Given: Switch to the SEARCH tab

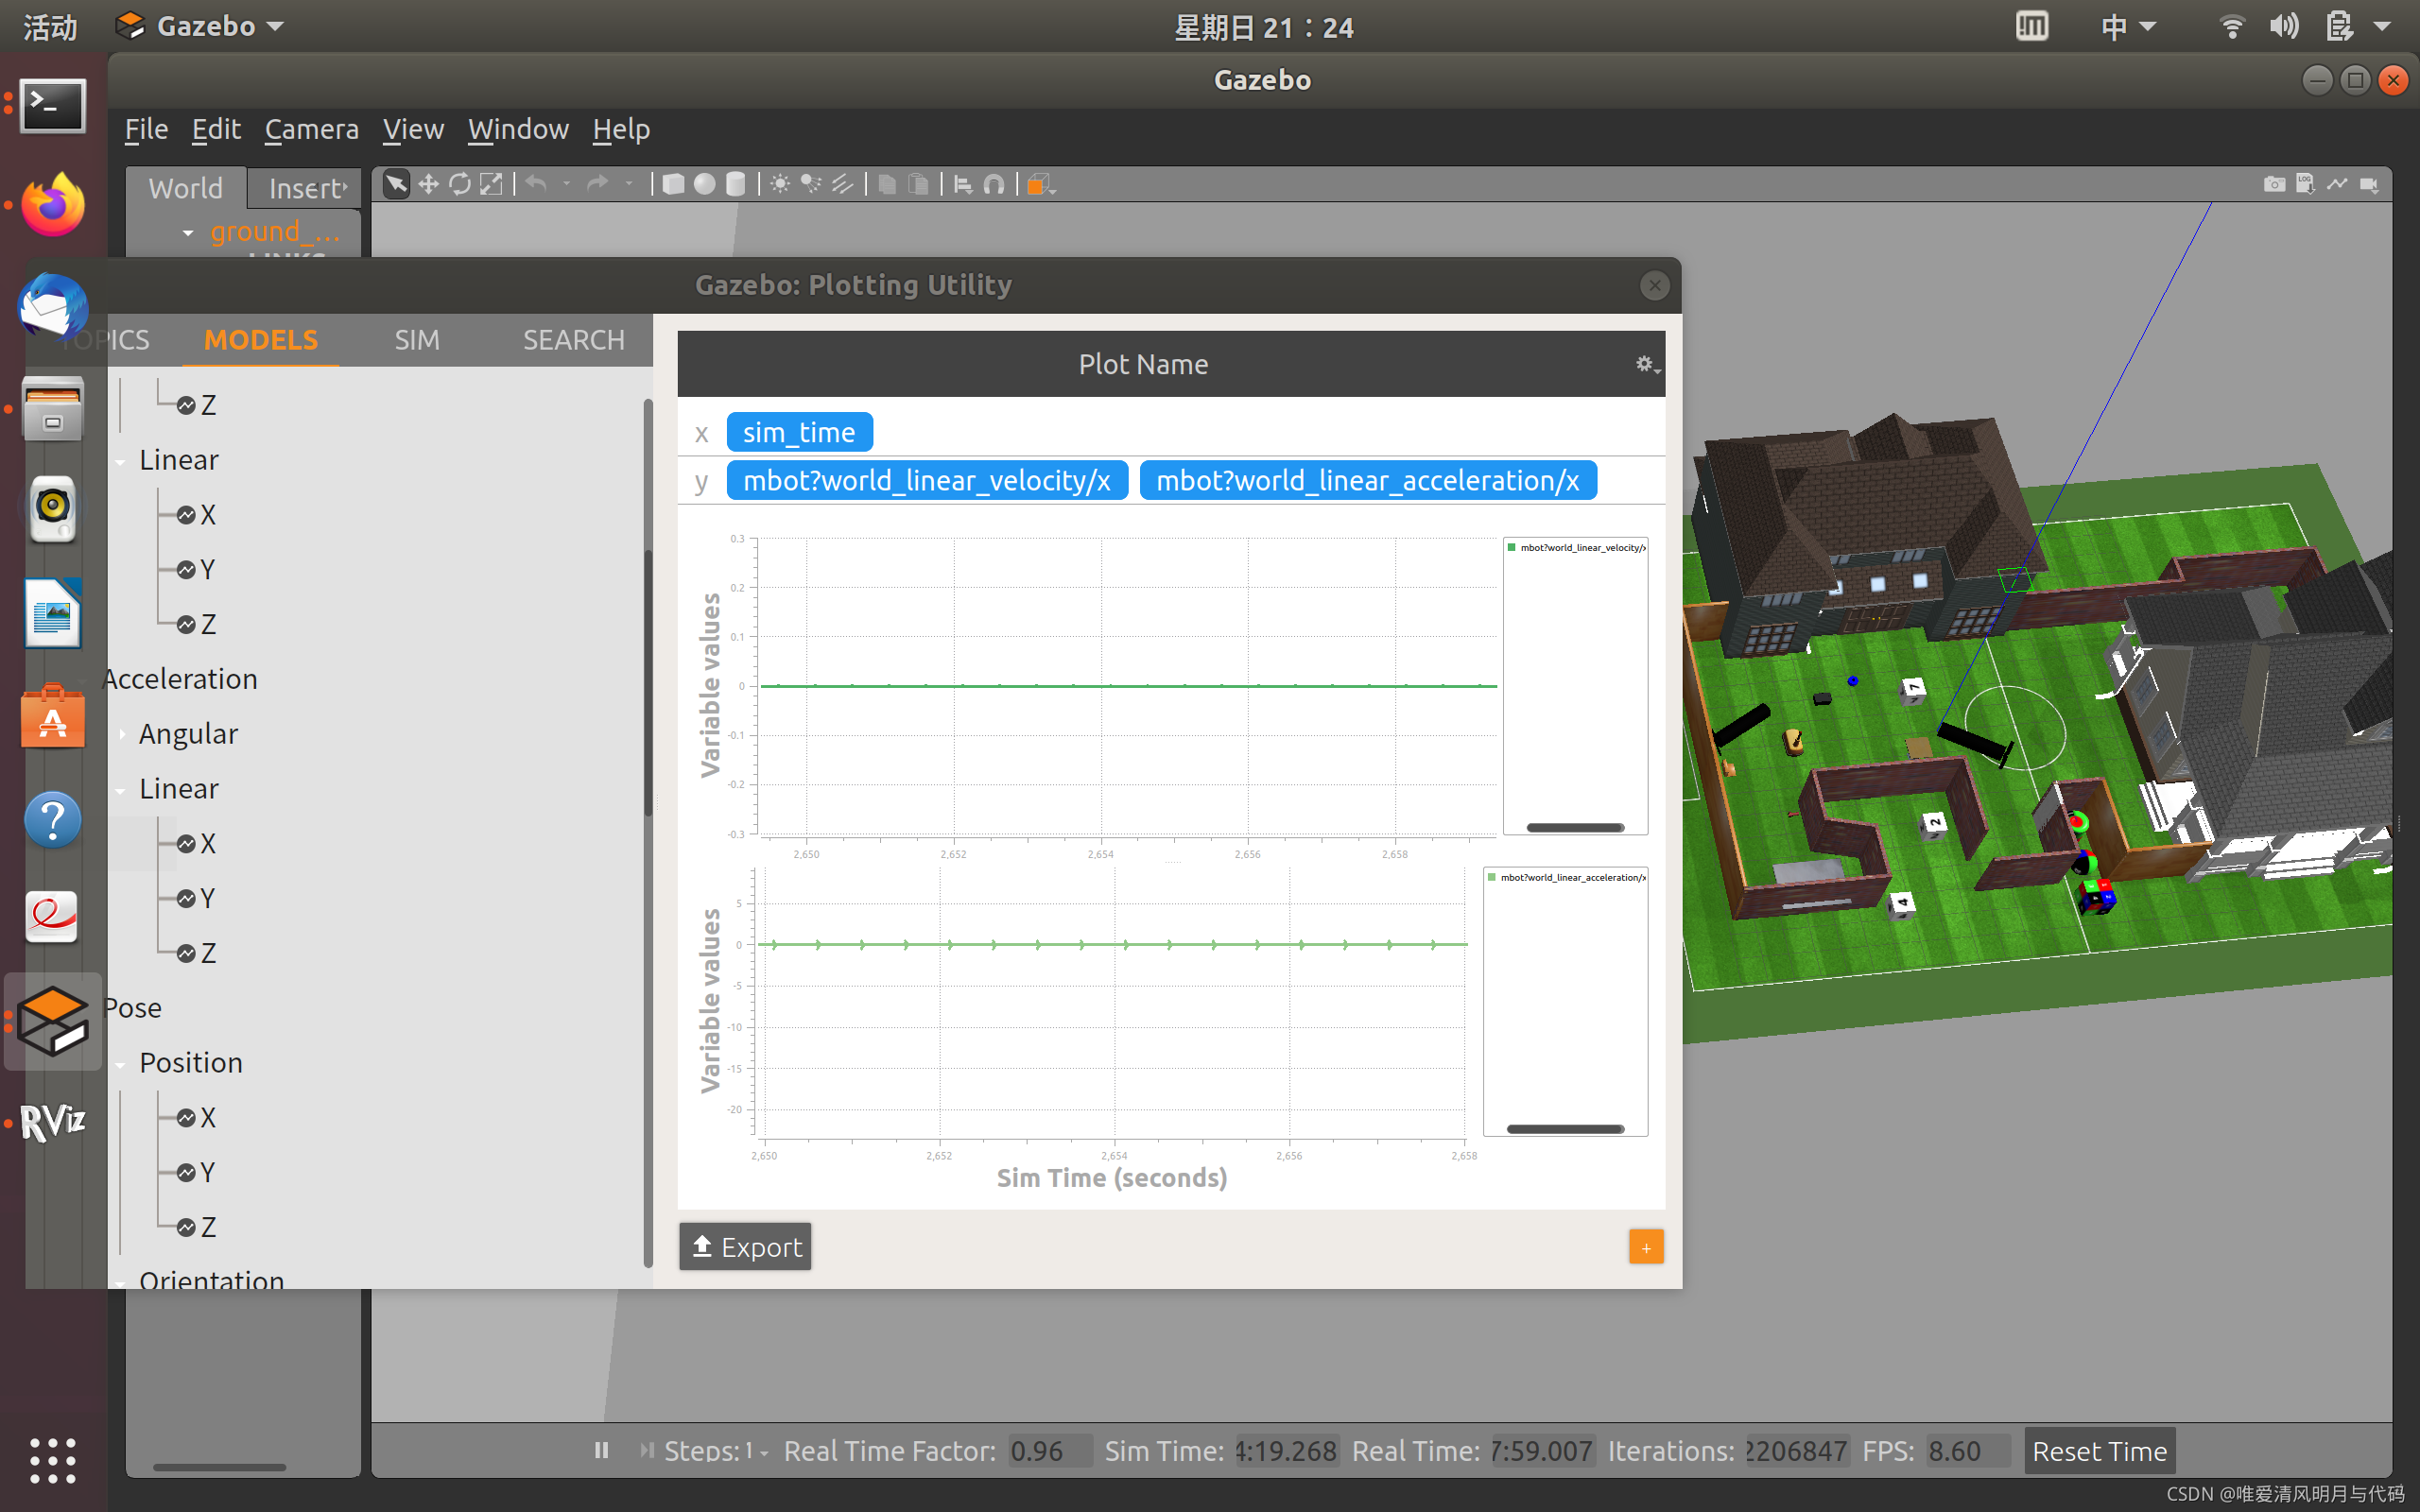Looking at the screenshot, I should [x=574, y=340].
